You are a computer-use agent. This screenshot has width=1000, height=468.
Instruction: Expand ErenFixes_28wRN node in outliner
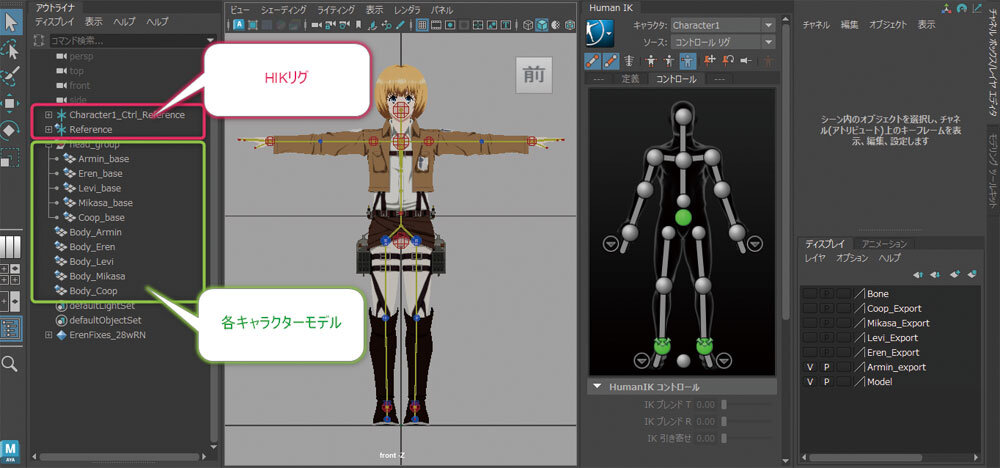48,334
